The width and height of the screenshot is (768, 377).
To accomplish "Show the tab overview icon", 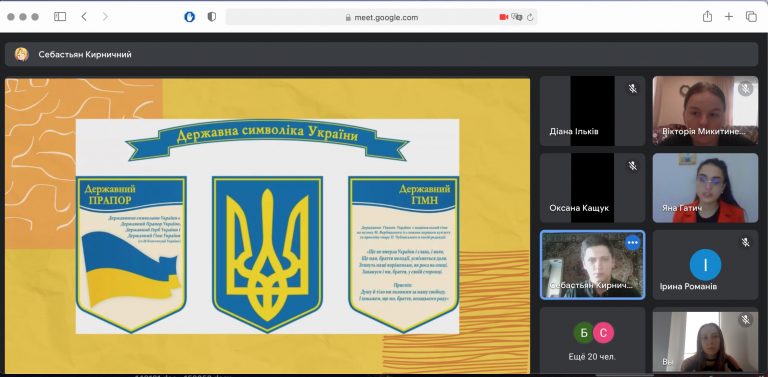I will pyautogui.click(x=751, y=17).
